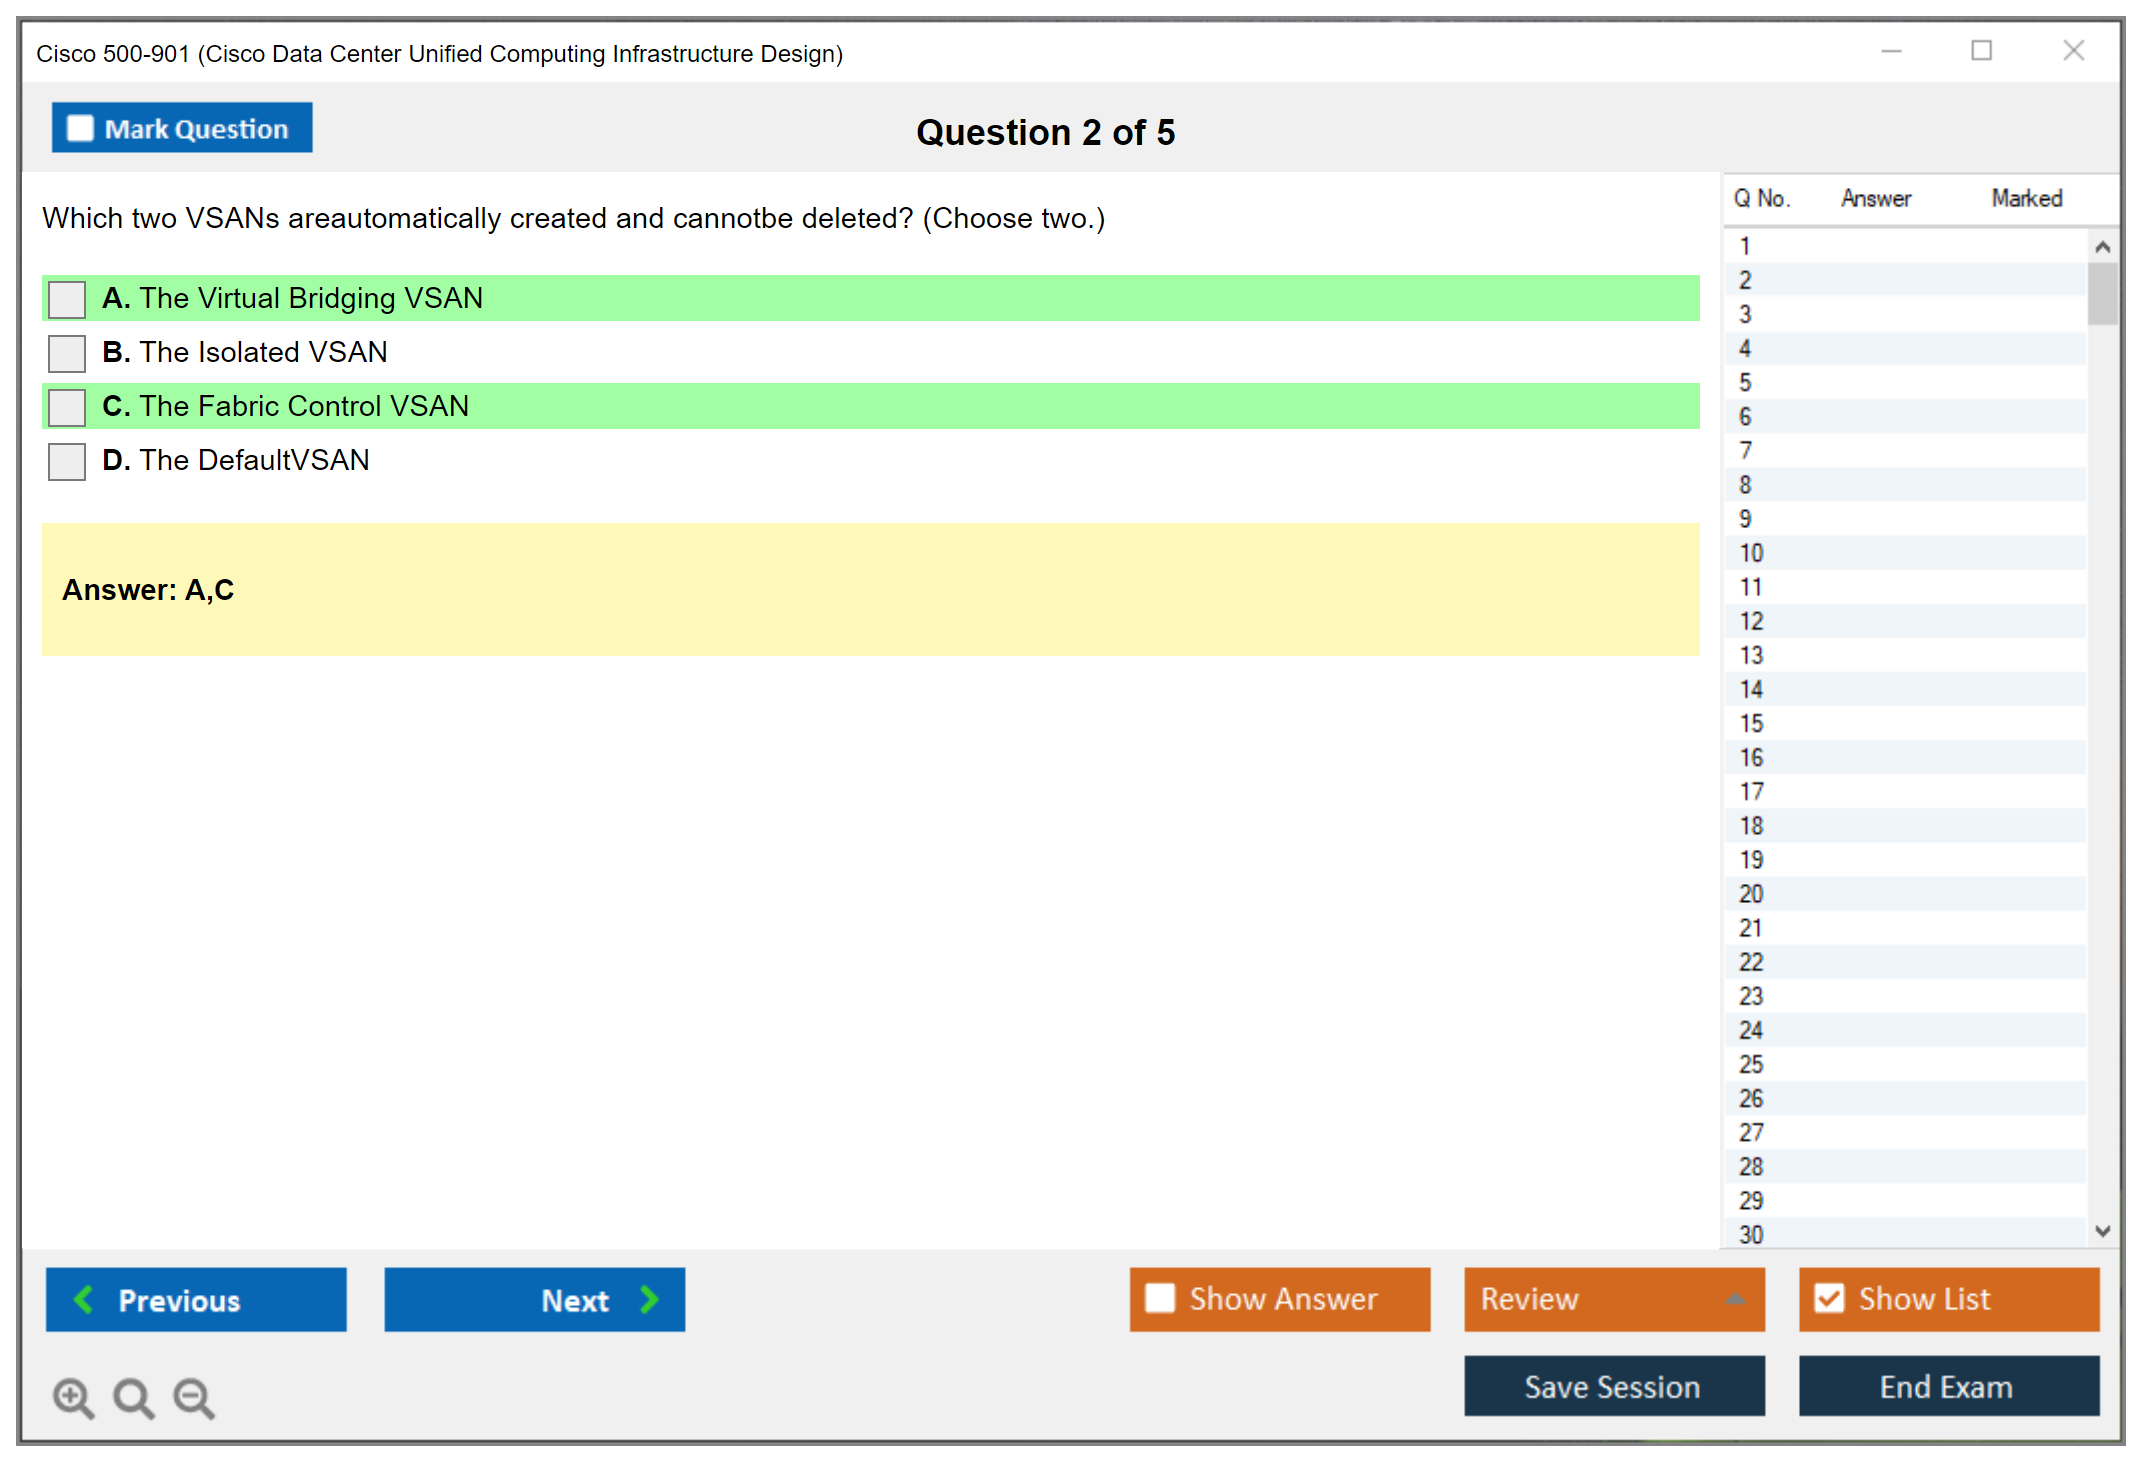Click the green left arrow on Previous
Screen dimensions: 2150x1470
point(84,1299)
